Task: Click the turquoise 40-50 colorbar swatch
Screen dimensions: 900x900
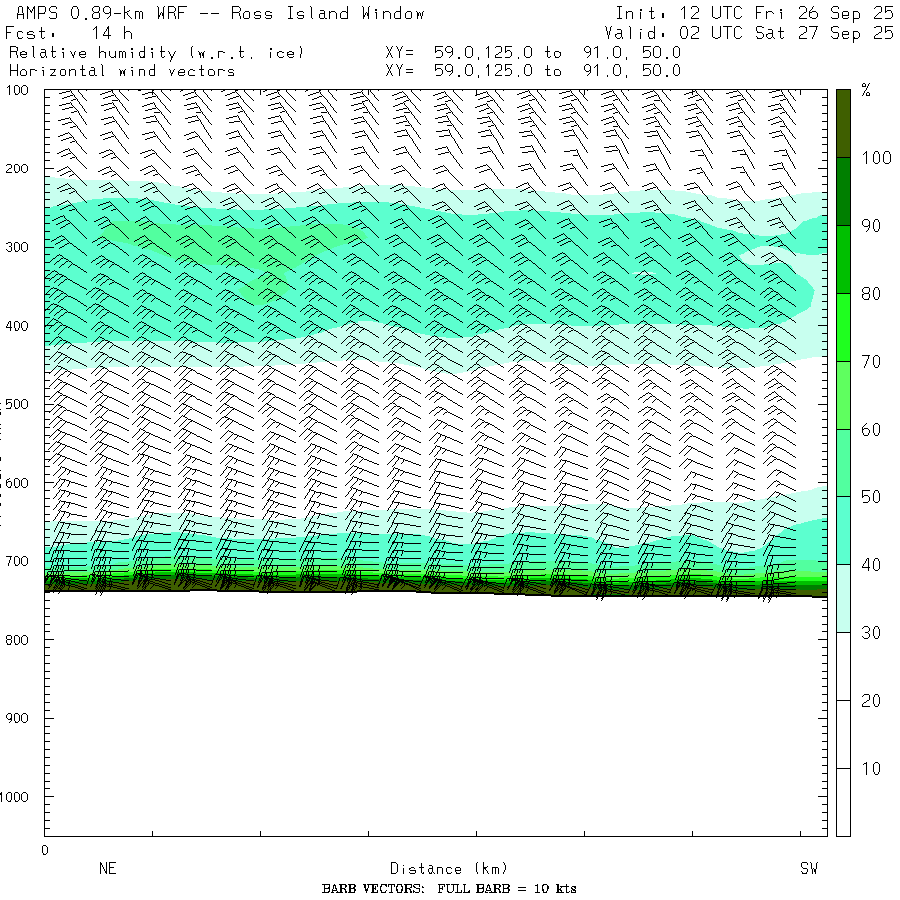Action: click(843, 530)
